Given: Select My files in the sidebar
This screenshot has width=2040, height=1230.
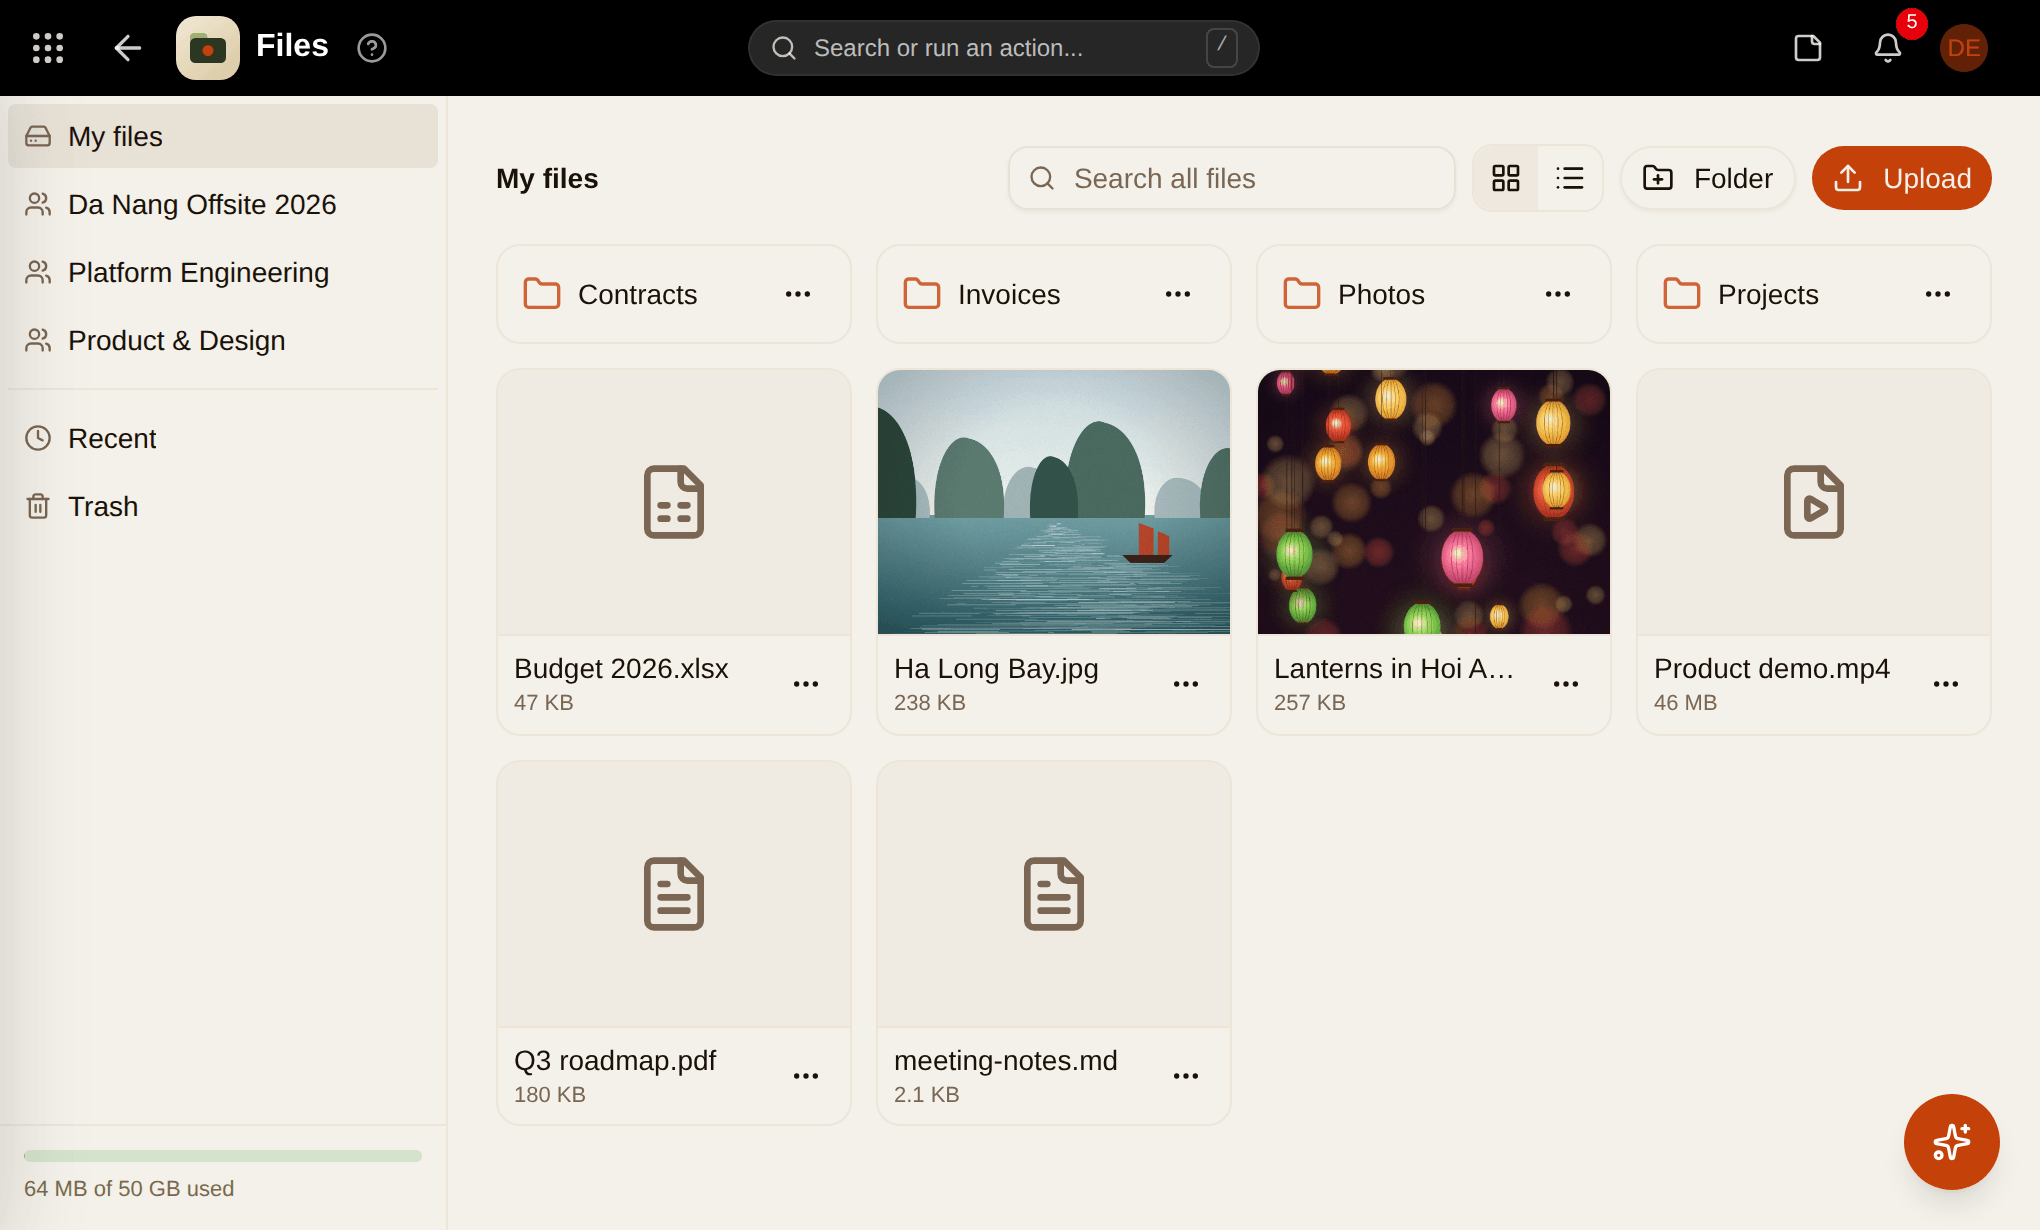Looking at the screenshot, I should pos(223,136).
